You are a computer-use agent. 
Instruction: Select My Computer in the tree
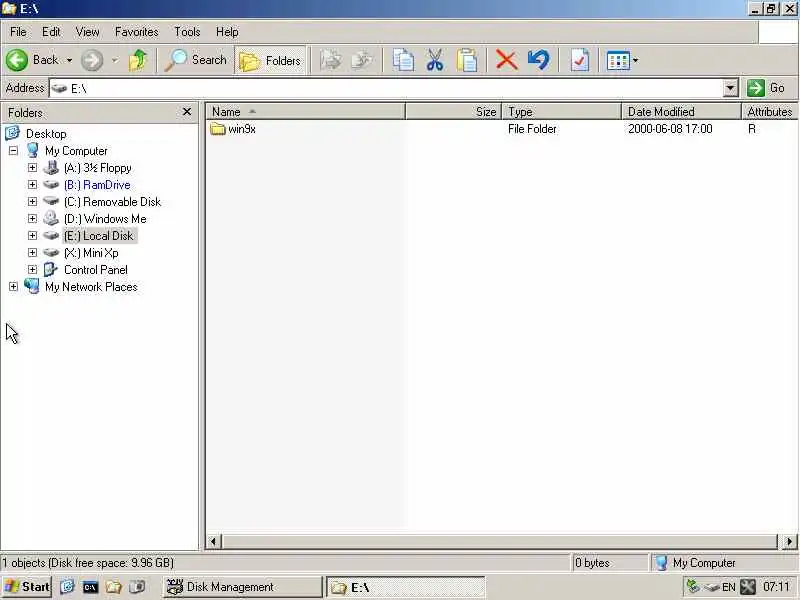76,151
